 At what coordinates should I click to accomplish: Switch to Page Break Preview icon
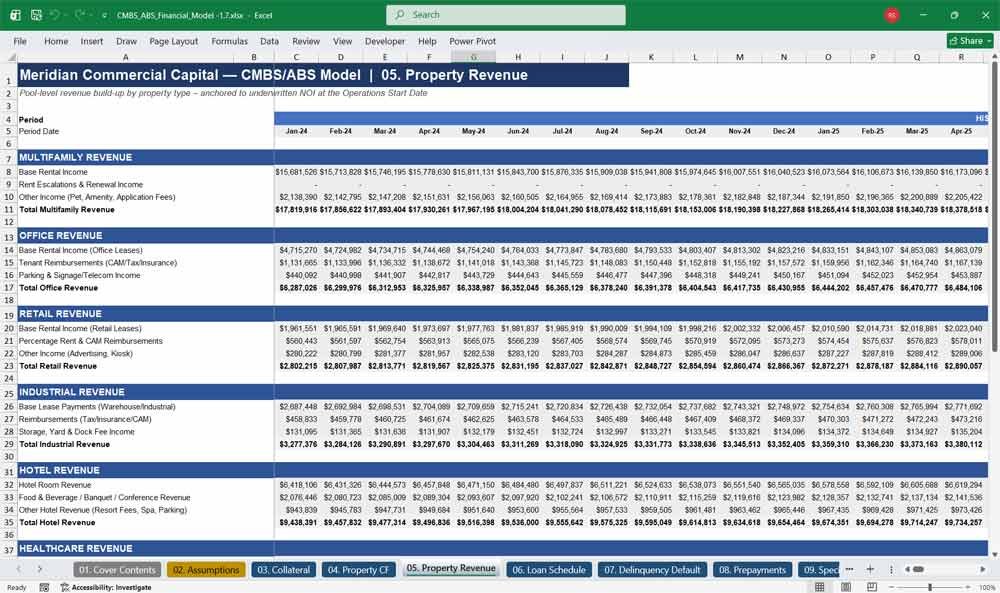click(871, 587)
